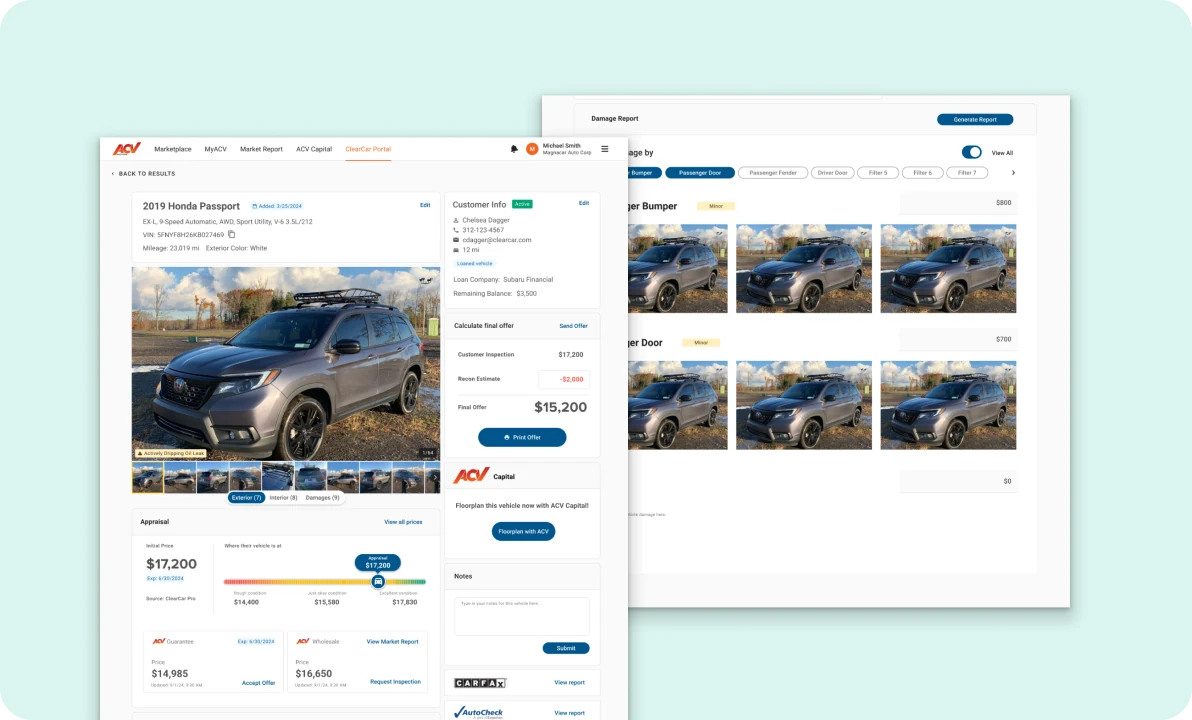Open View all prices in Appraisal
Screen dimensions: 1192x720
[x=403, y=522]
